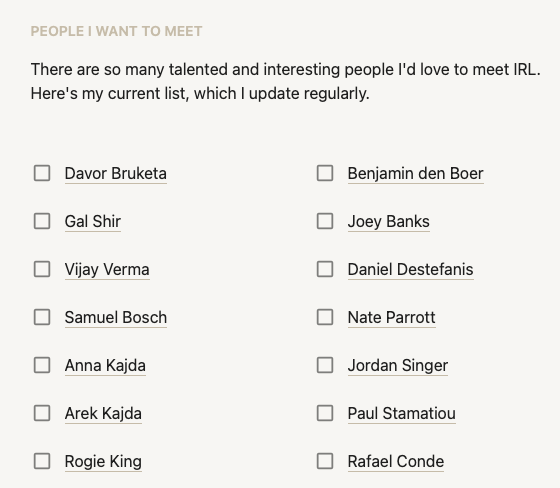The height and width of the screenshot is (488, 560).
Task: Tick the Gal Shir checkbox
Action: pyautogui.click(x=42, y=221)
